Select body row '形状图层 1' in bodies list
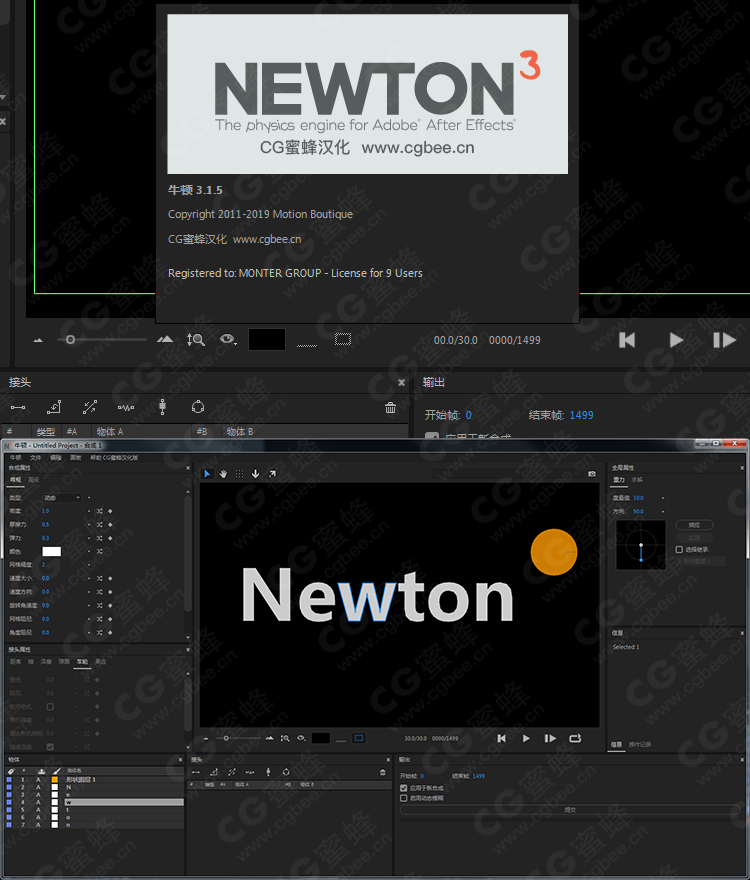This screenshot has height=880, width=750. [x=94, y=780]
